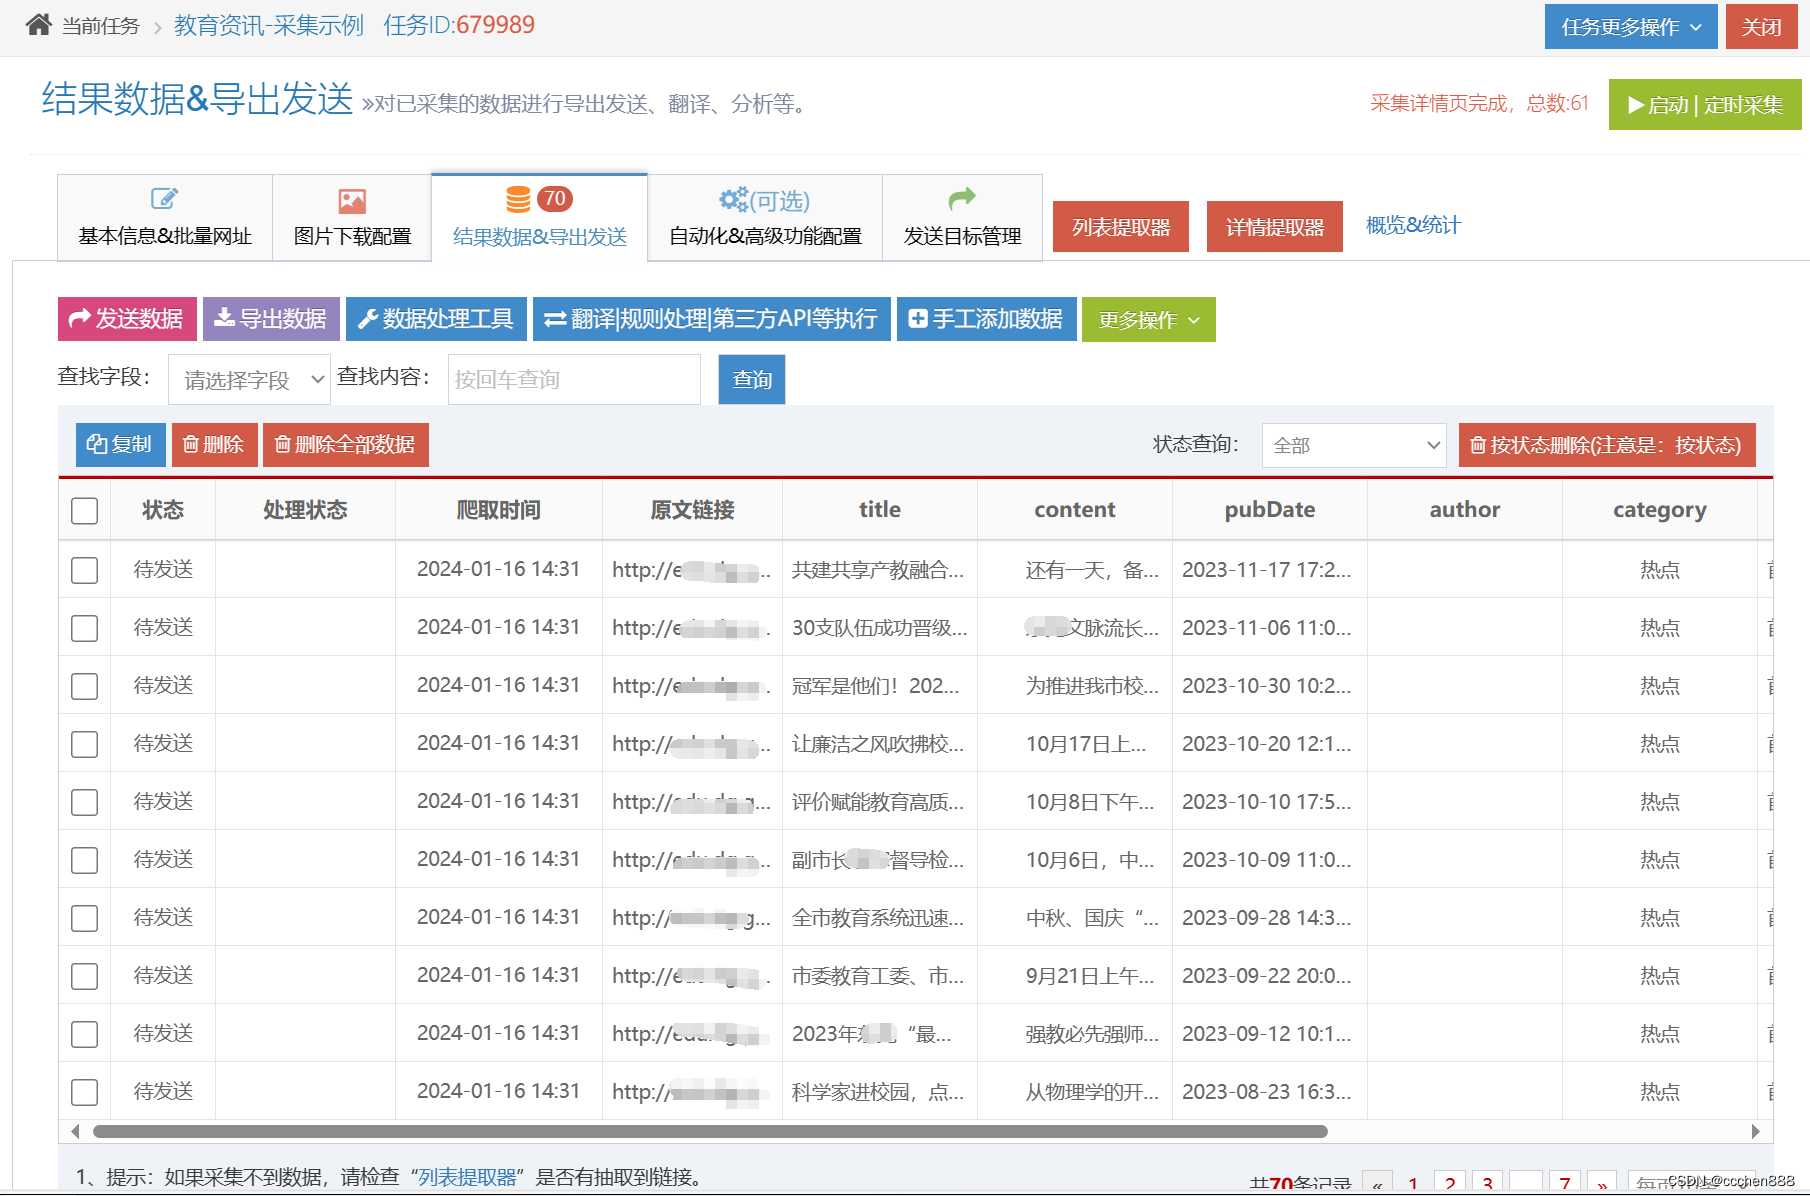Open 自动化&高级功能配置 tab
This screenshot has width=1810, height=1196.
click(765, 218)
